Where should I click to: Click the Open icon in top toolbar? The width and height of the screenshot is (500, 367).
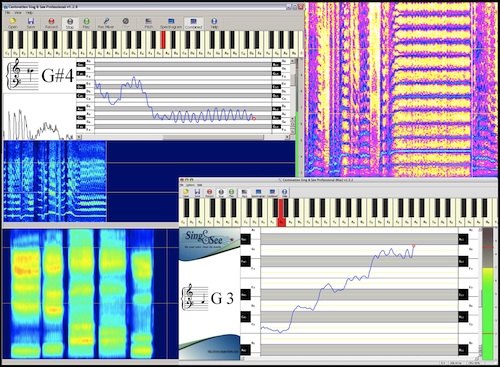(x=13, y=23)
